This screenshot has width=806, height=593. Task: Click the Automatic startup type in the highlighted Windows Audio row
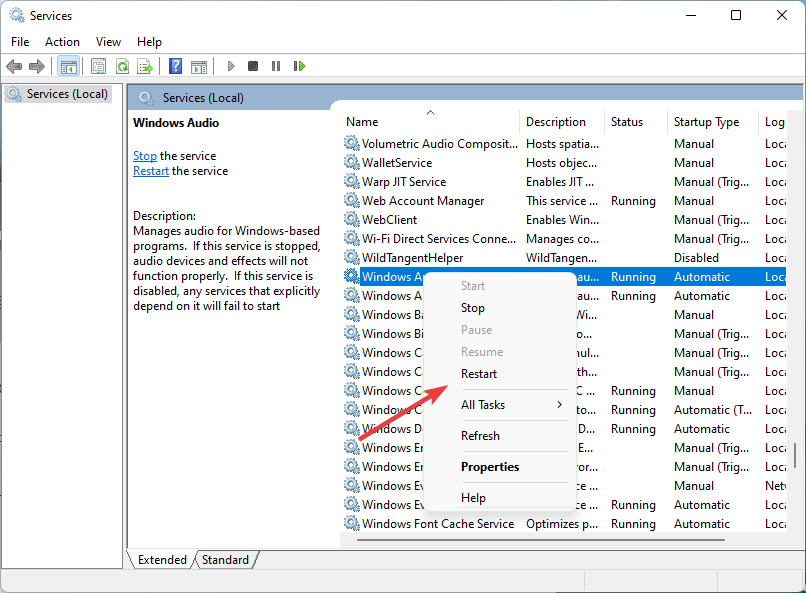(702, 277)
